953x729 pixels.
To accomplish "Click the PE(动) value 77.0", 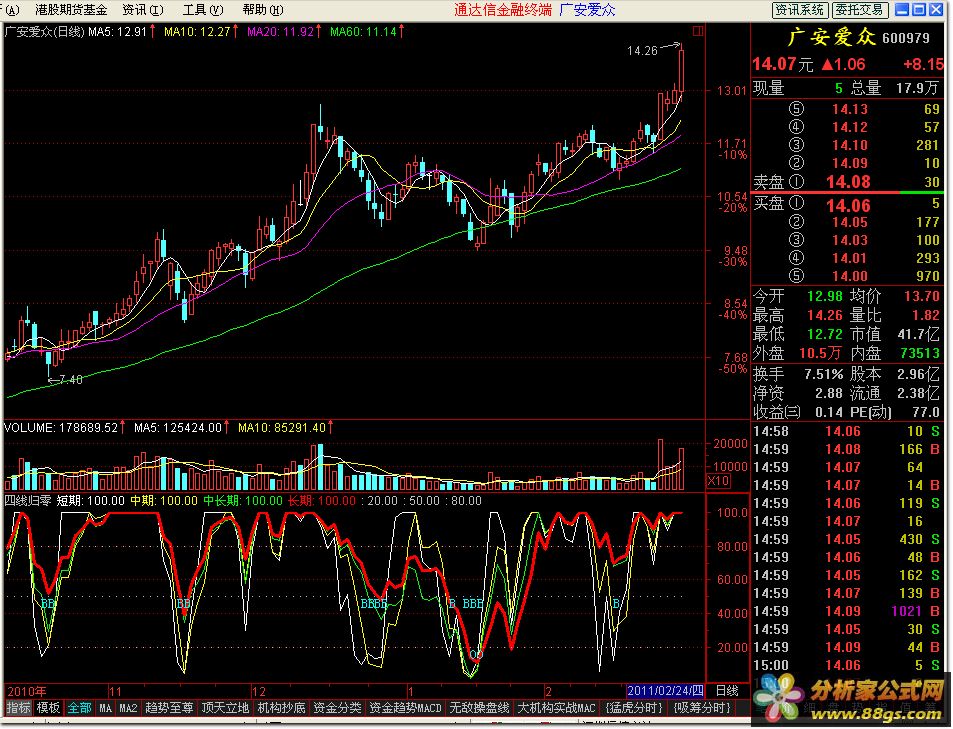I will [926, 412].
